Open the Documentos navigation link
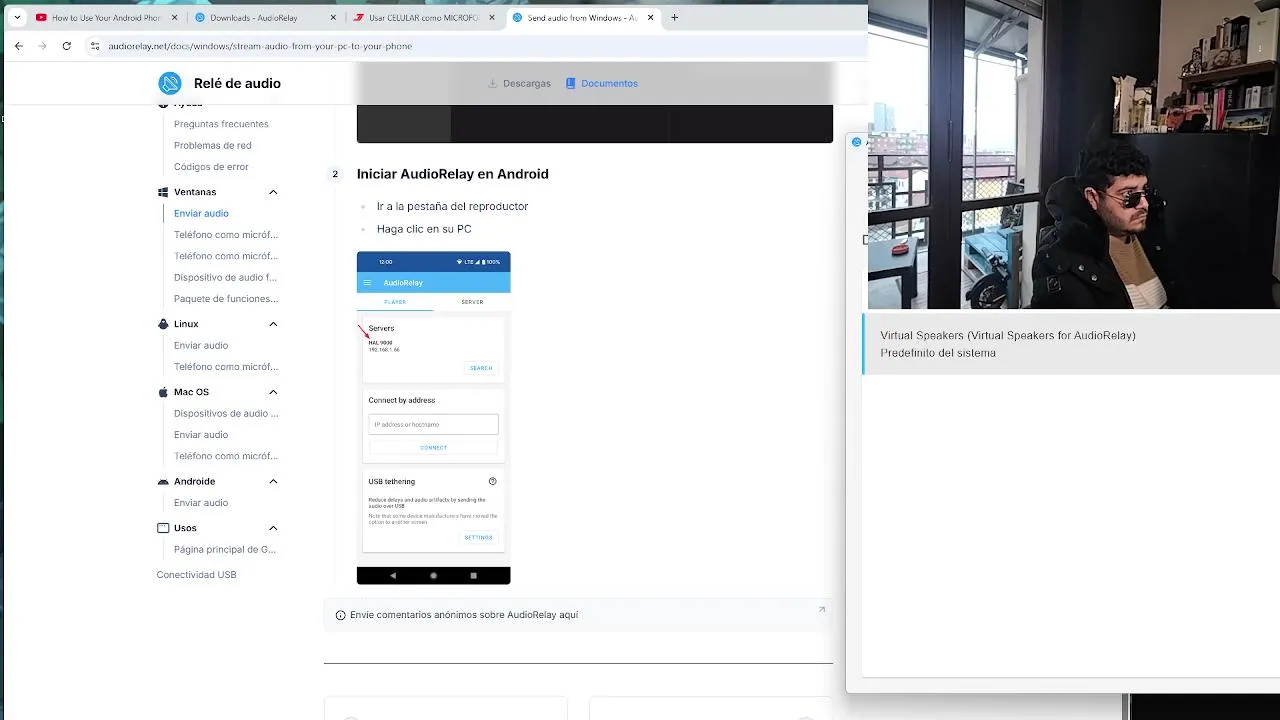The image size is (1280, 720). tap(602, 84)
